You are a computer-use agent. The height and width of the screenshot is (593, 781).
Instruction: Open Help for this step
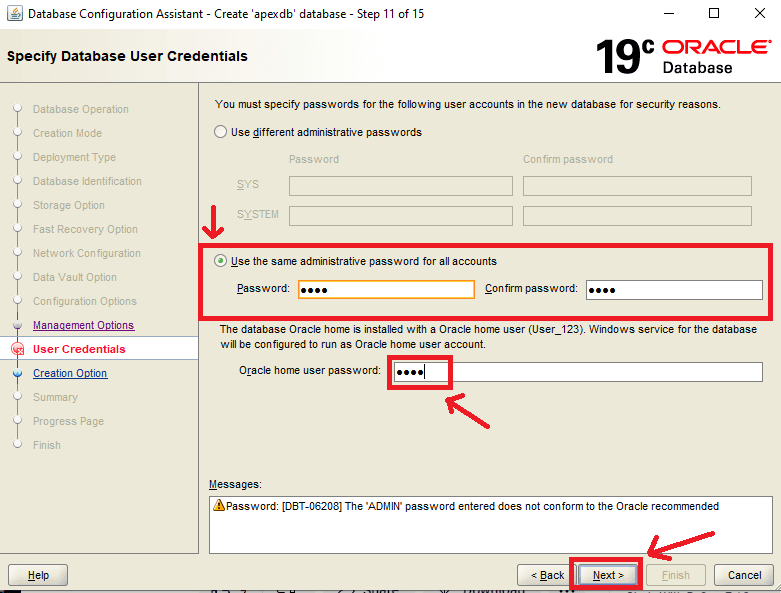[x=38, y=575]
